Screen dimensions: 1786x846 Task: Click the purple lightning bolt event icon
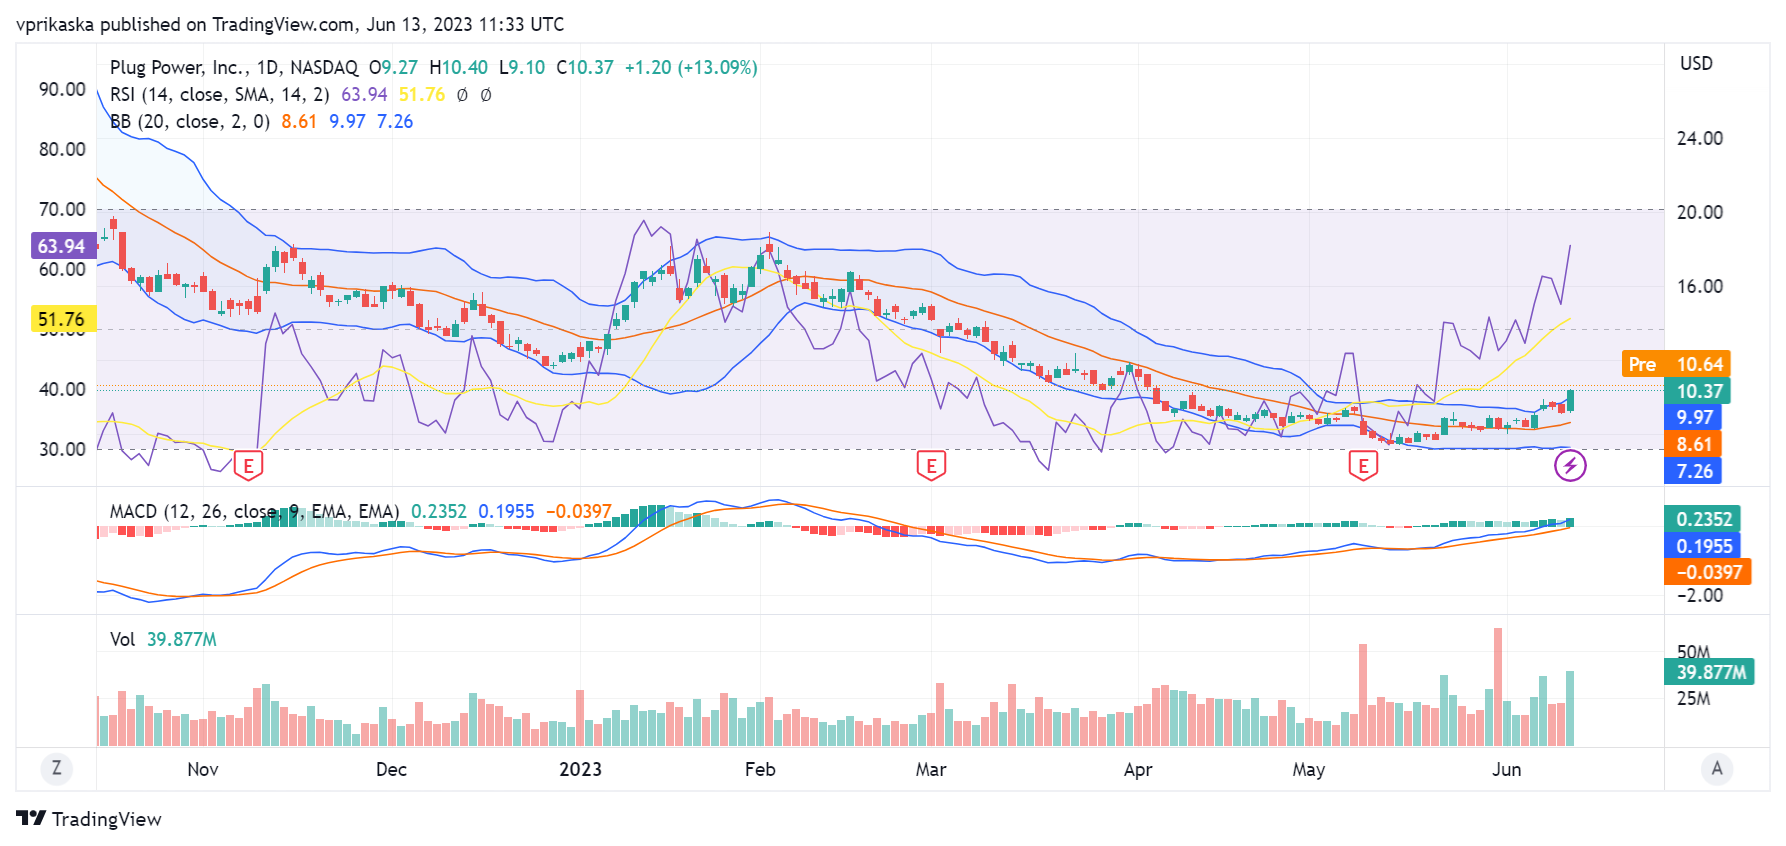(1570, 465)
